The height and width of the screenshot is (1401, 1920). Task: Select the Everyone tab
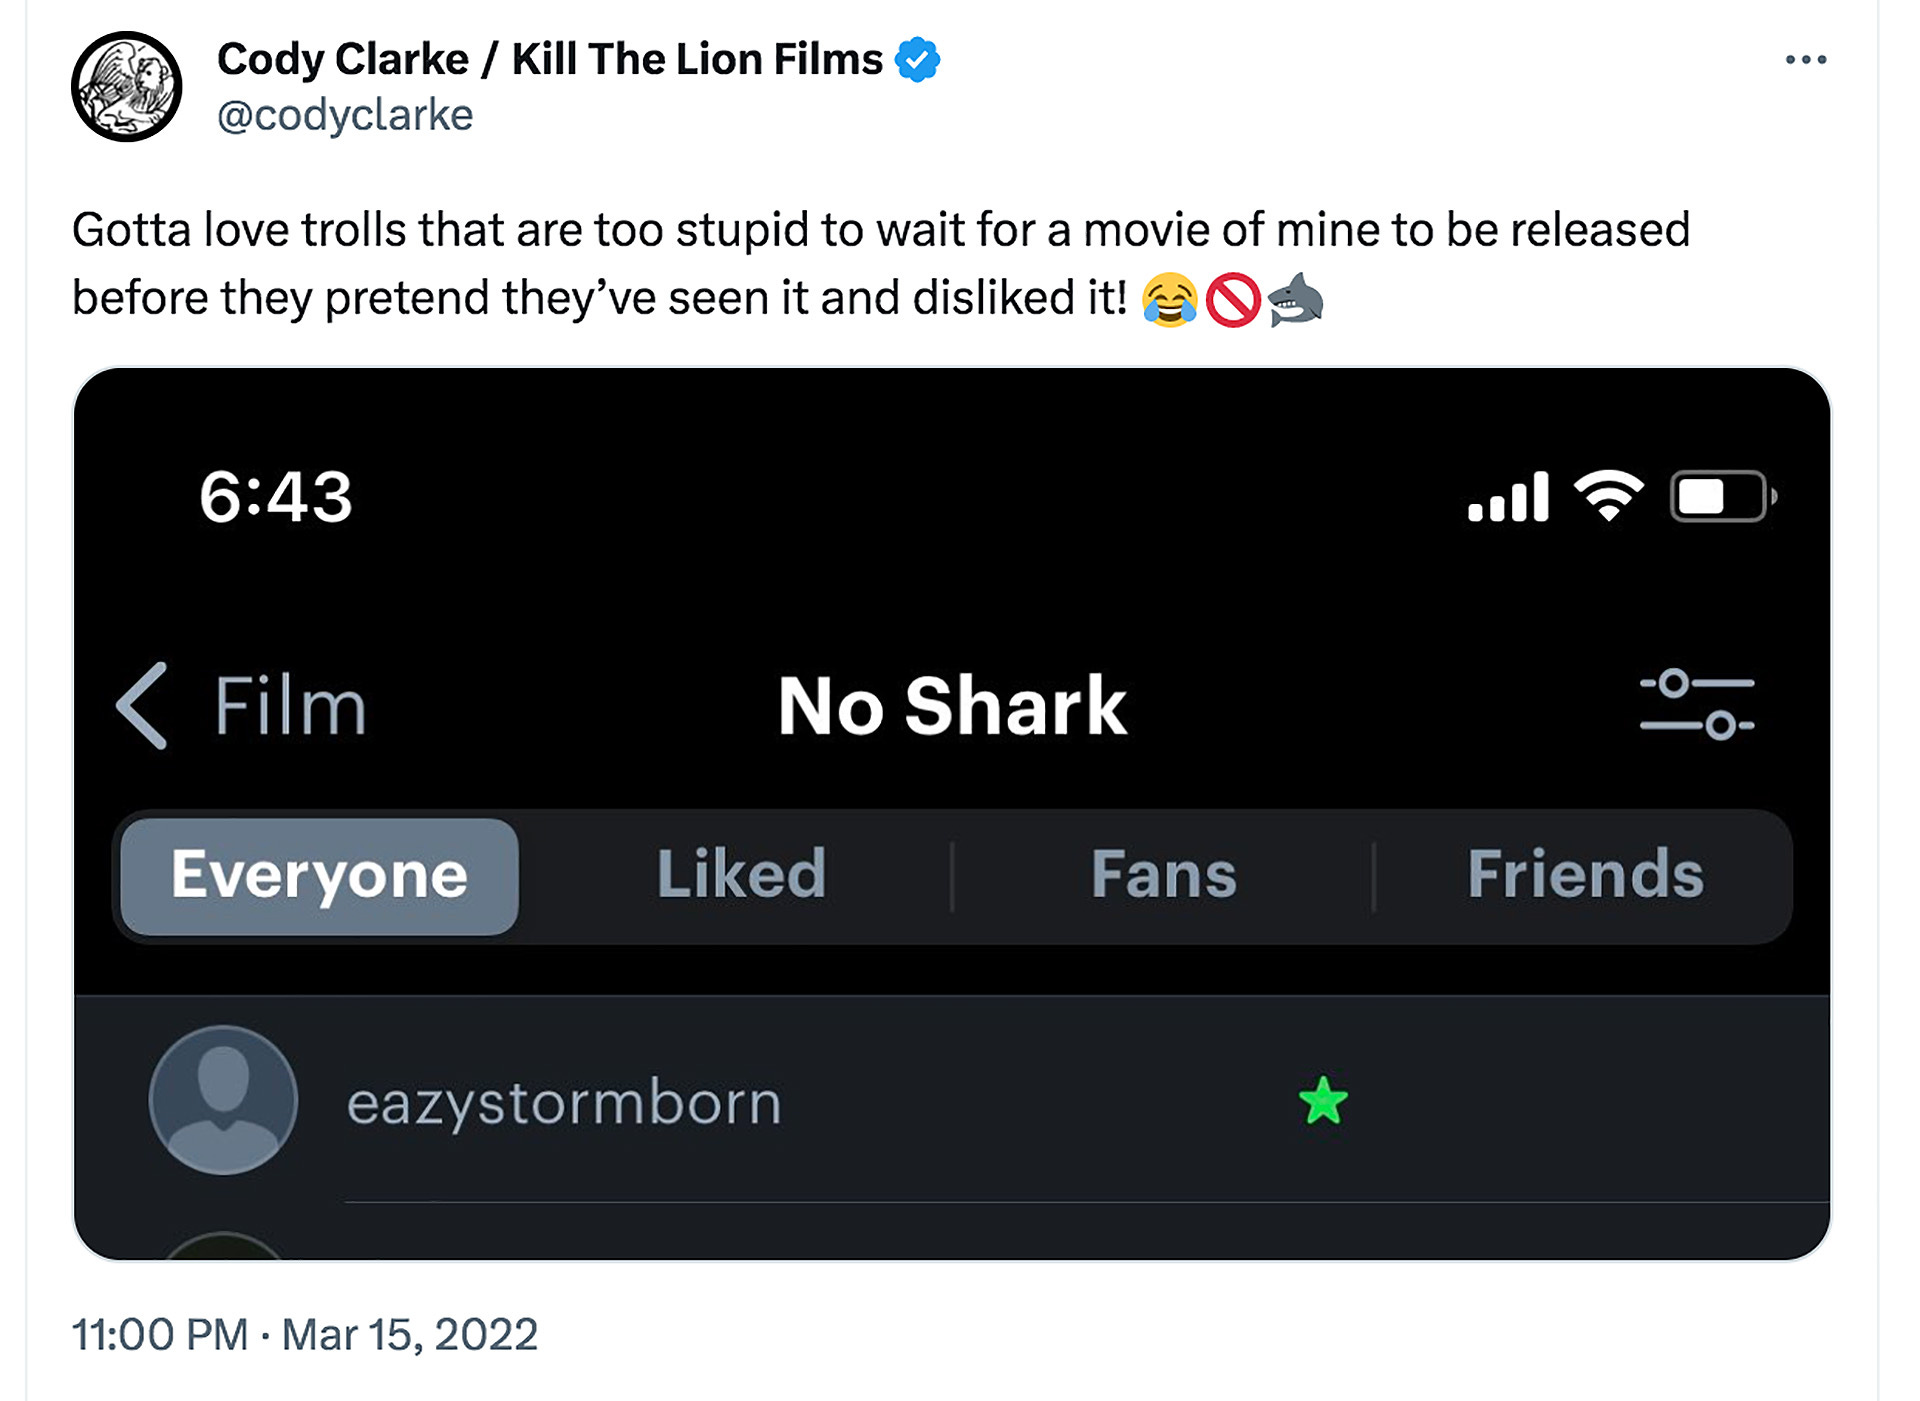click(319, 876)
